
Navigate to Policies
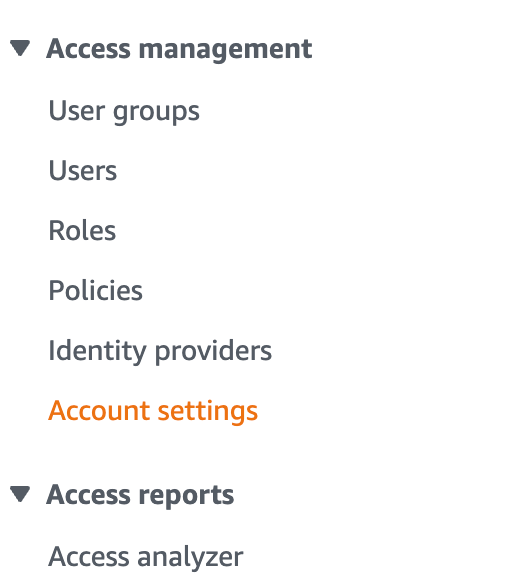(x=95, y=290)
